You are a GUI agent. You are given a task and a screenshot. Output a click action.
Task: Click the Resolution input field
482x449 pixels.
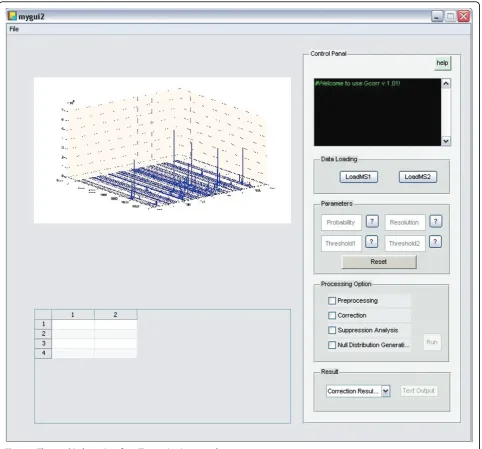405,222
